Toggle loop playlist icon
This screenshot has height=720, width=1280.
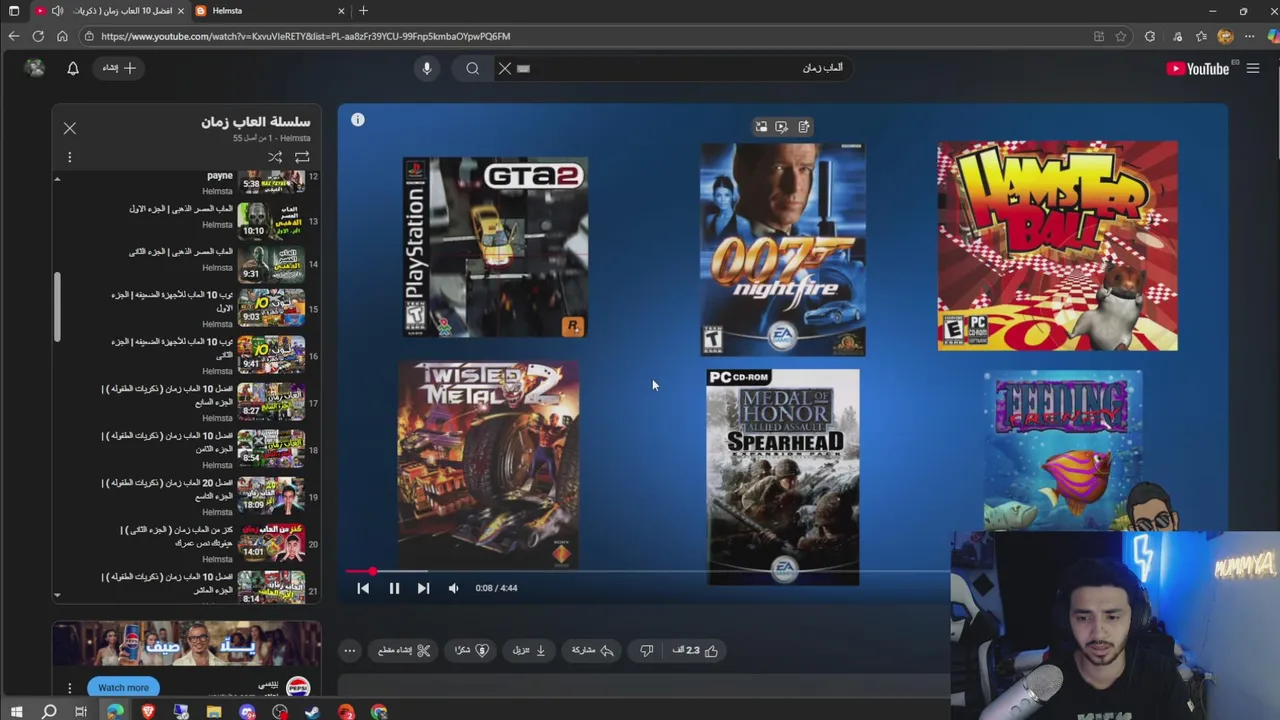[302, 157]
